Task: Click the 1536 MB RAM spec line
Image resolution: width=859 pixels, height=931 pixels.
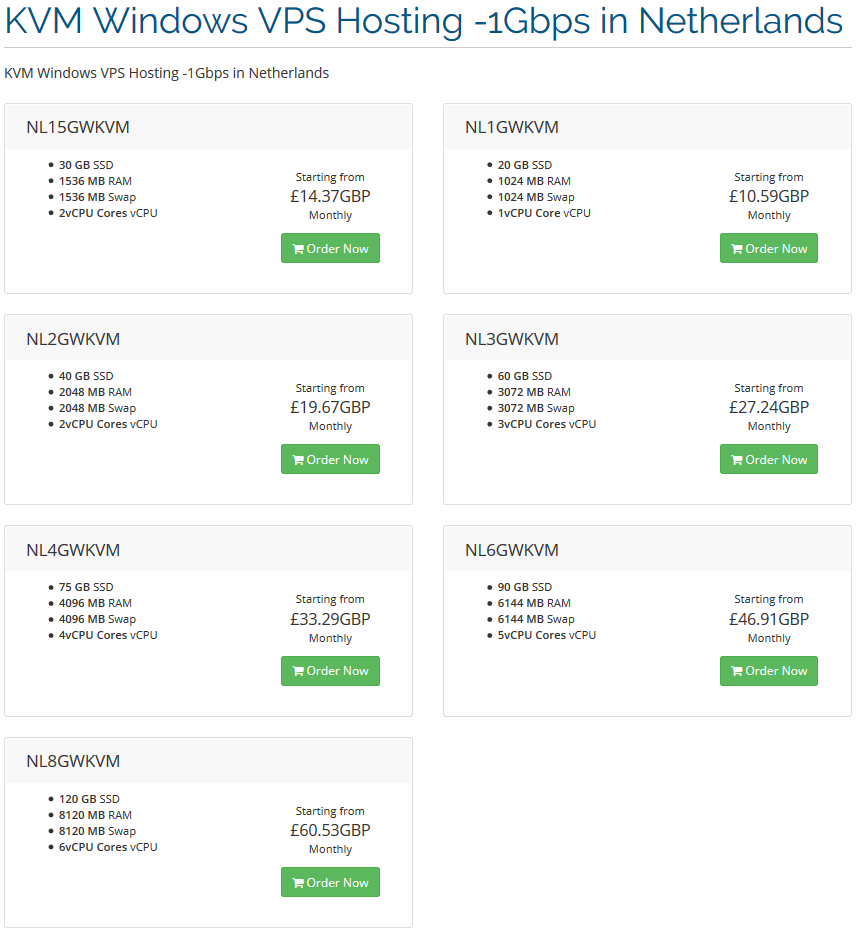Action: point(96,181)
